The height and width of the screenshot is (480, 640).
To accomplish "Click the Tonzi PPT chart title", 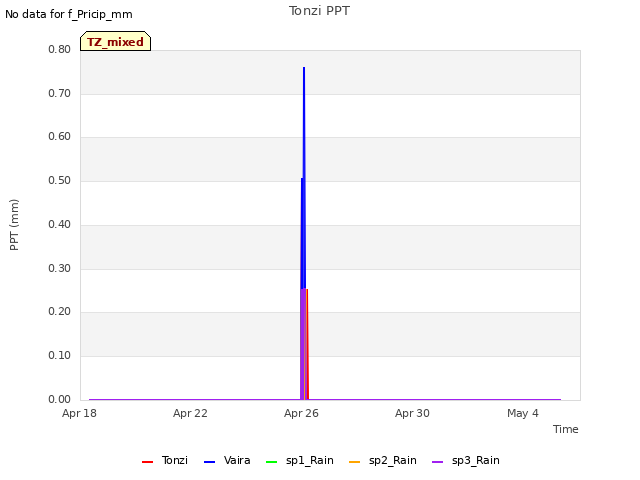I will (x=319, y=11).
